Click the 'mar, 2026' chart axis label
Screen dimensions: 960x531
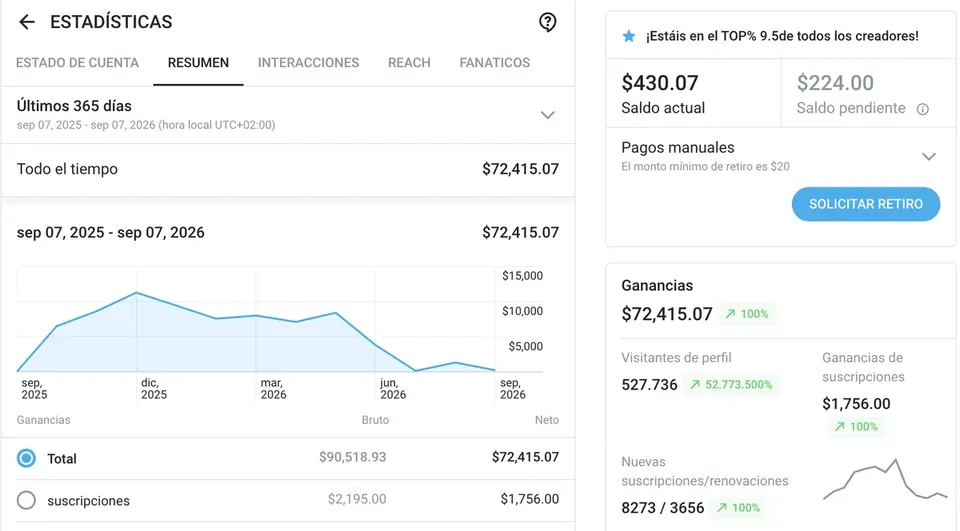(273, 389)
